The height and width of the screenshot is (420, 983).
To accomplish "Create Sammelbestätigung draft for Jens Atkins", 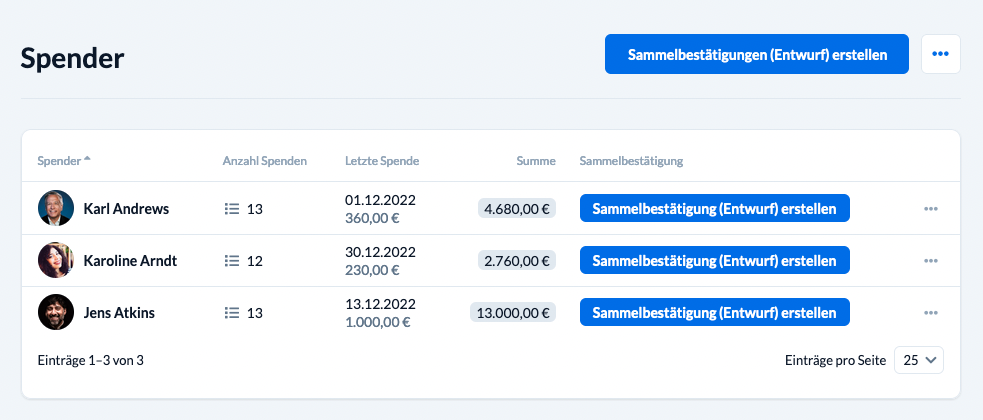I will (x=715, y=312).
